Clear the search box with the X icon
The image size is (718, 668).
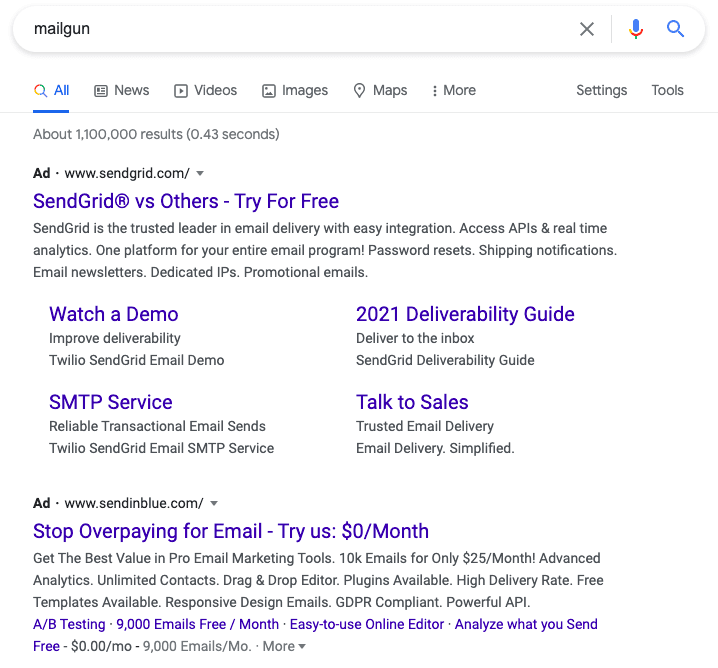pyautogui.click(x=587, y=29)
